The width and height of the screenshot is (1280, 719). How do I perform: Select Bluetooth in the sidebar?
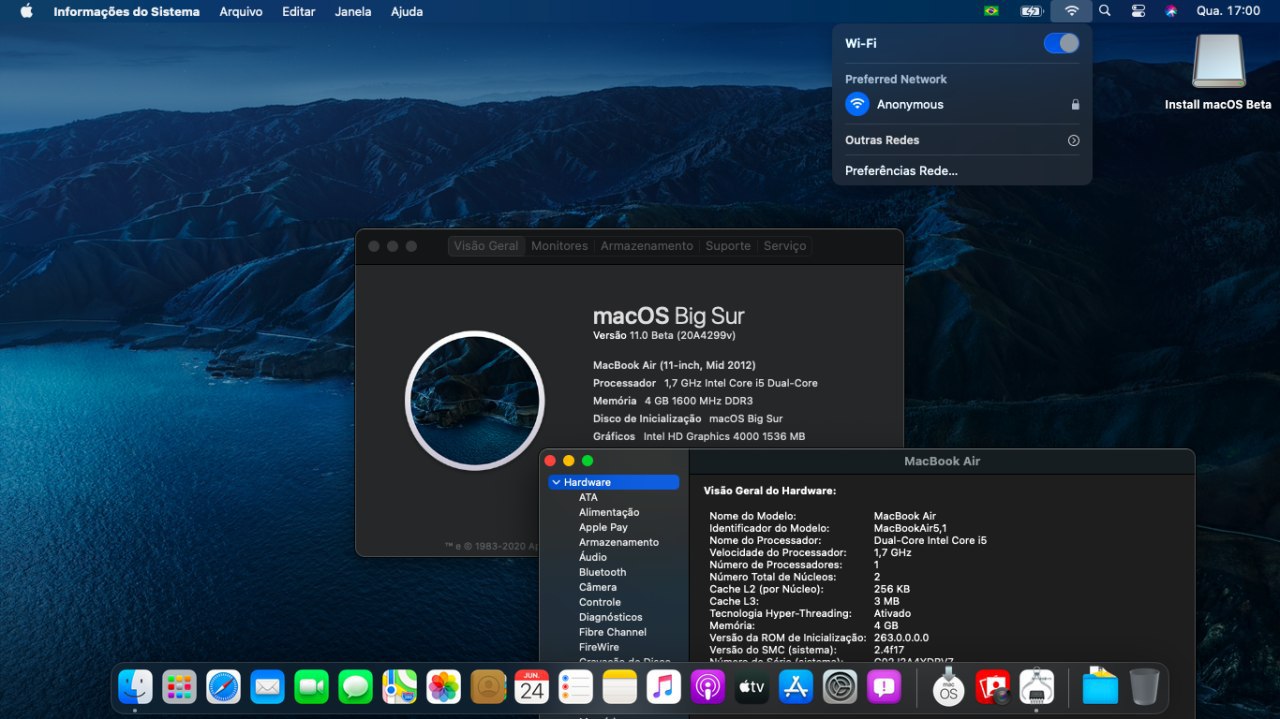[x=602, y=572]
